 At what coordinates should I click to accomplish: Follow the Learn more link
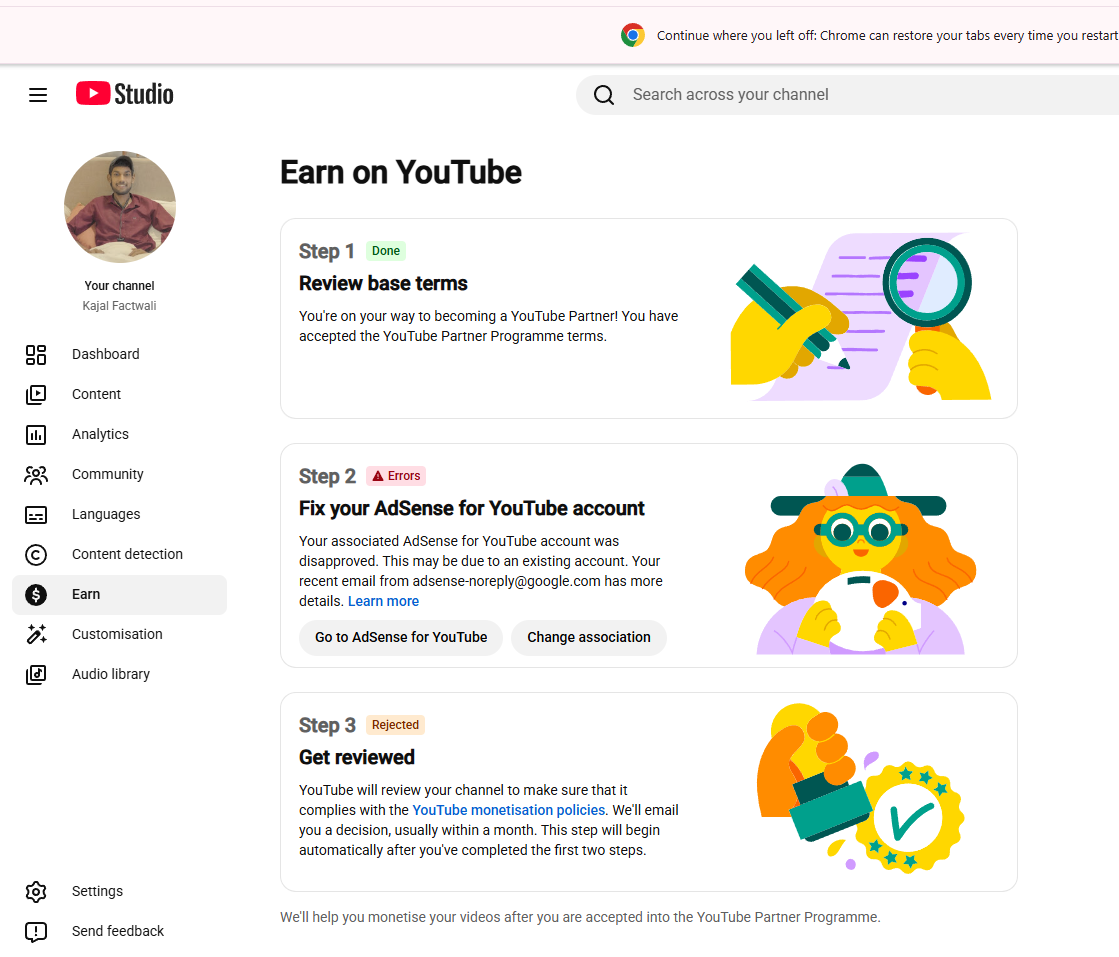tap(383, 602)
